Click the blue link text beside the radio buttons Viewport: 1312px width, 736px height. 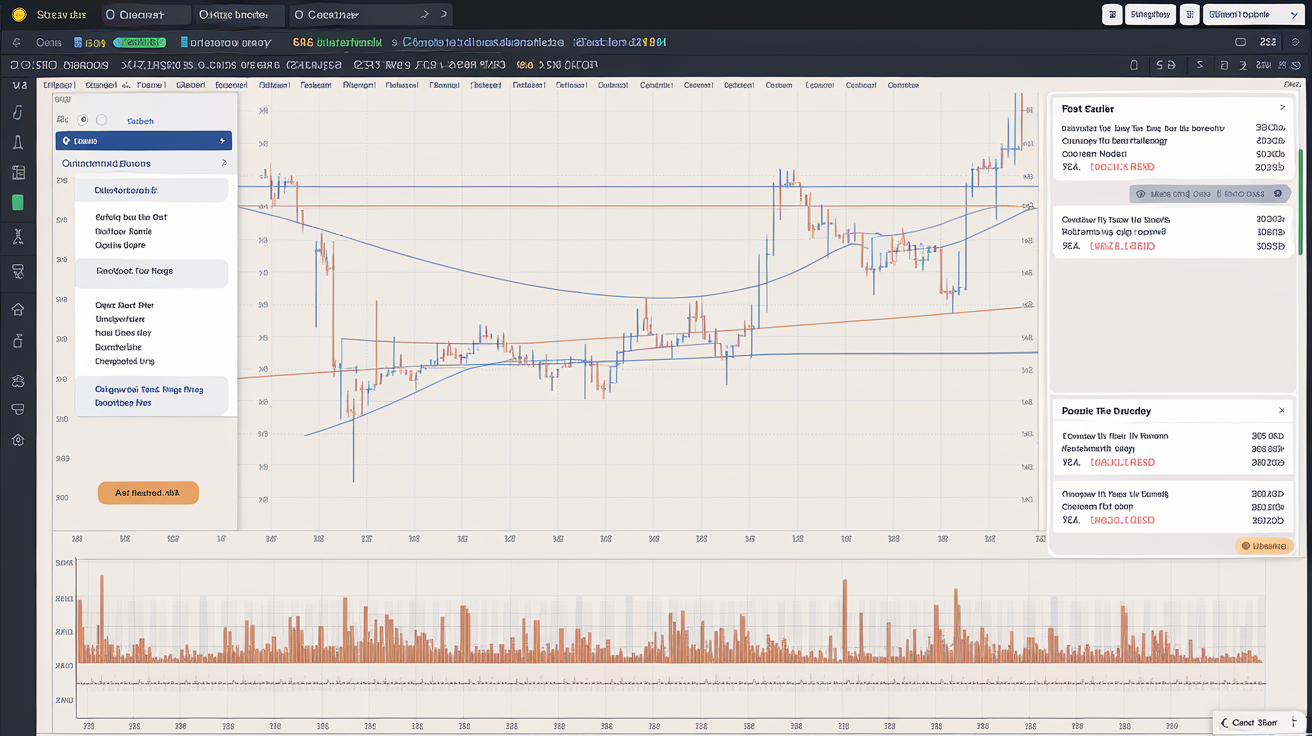pyautogui.click(x=140, y=120)
